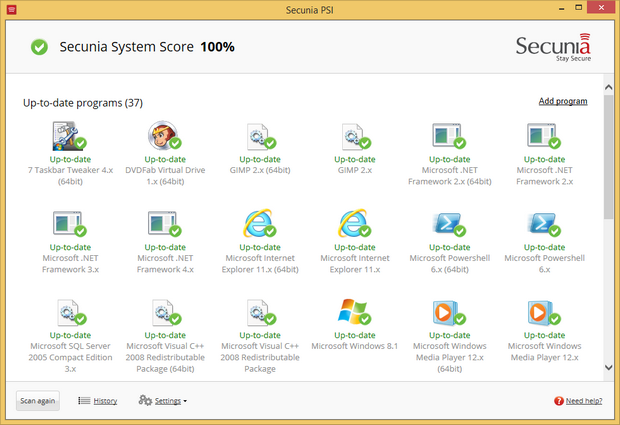Click the scrollbar up arrow
The width and height of the screenshot is (620, 425).
pos(609,87)
